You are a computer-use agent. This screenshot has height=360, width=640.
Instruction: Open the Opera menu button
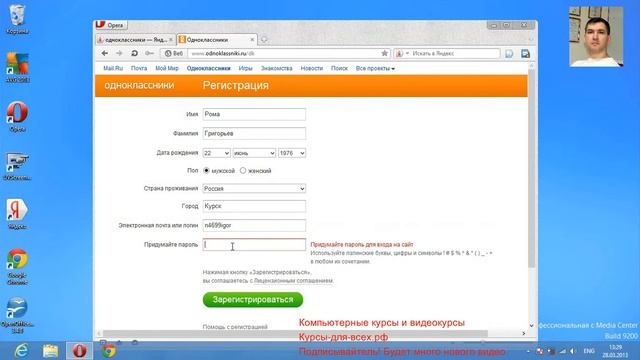click(111, 25)
